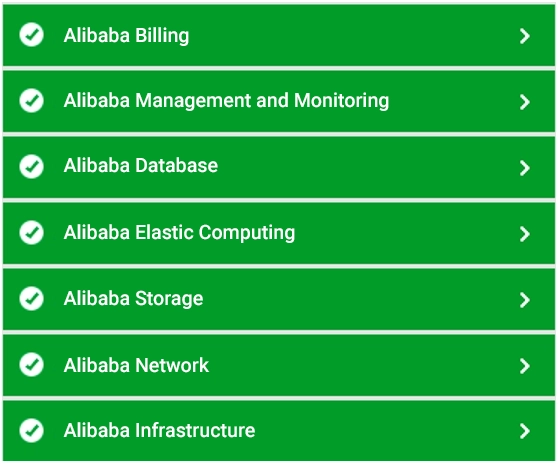Viewport: 558px width, 465px height.
Task: Click checkmark icon next to Alibaba Elastic Computing
Action: [32, 232]
